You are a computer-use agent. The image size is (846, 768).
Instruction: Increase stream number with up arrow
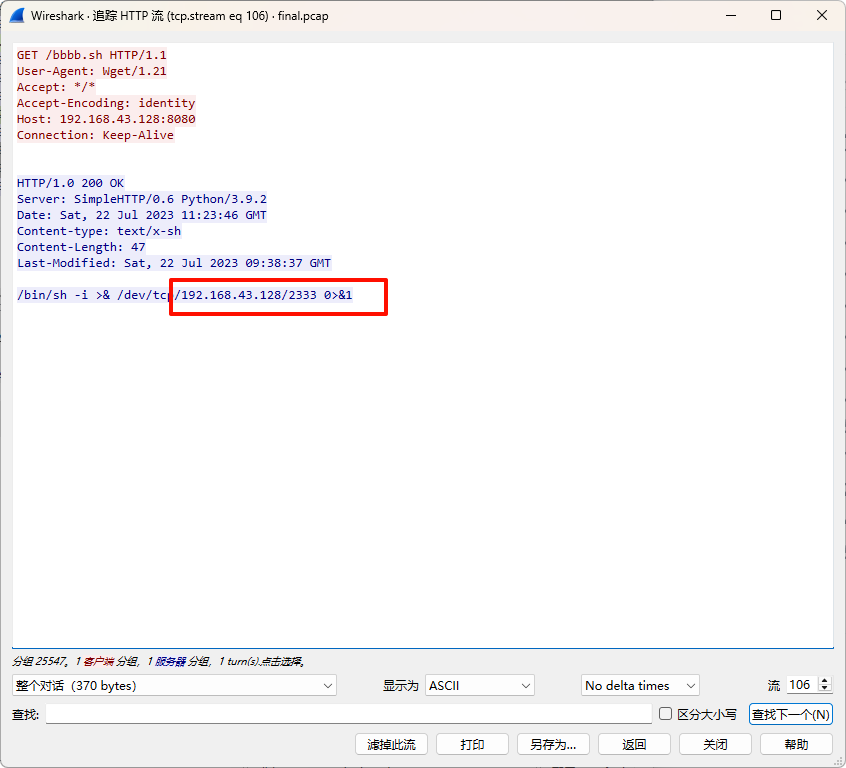[824, 681]
